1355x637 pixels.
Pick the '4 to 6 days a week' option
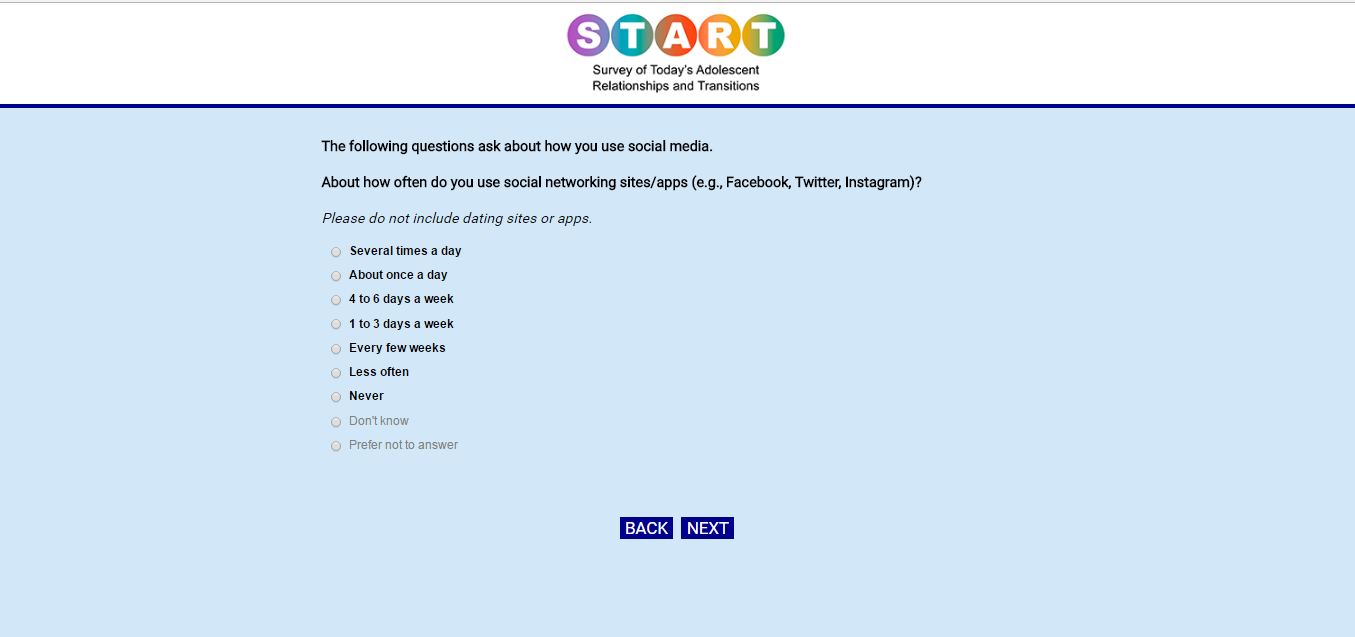(x=336, y=300)
